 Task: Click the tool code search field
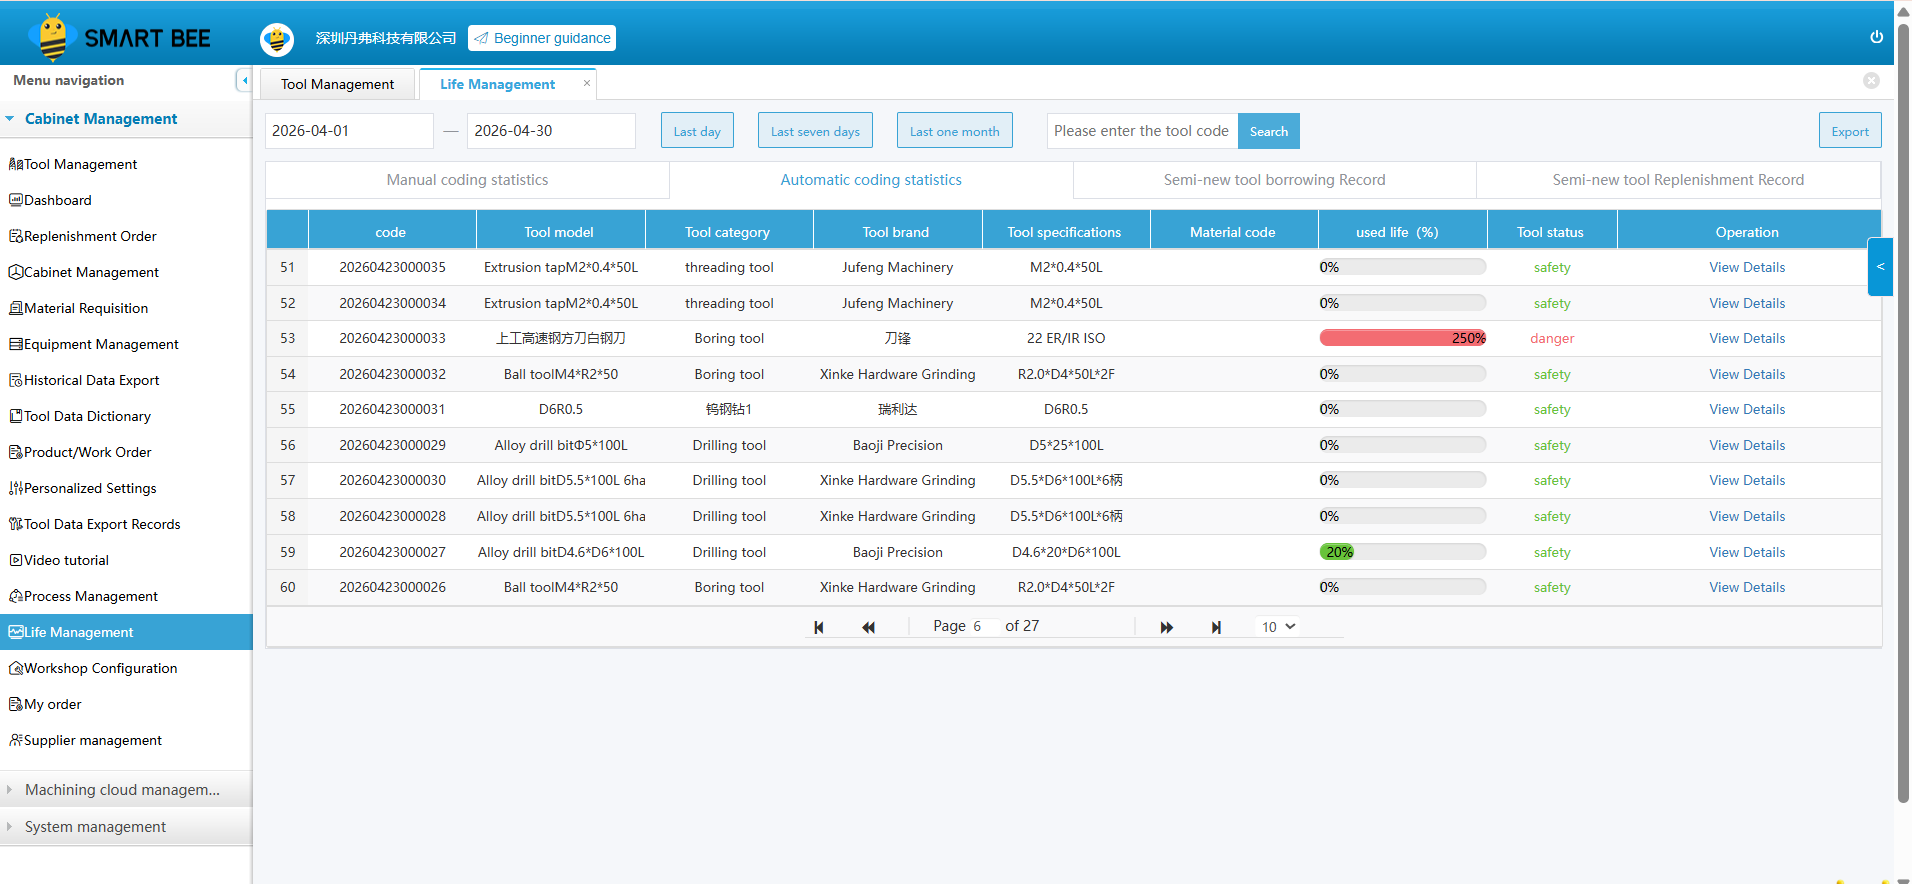[x=1142, y=131]
